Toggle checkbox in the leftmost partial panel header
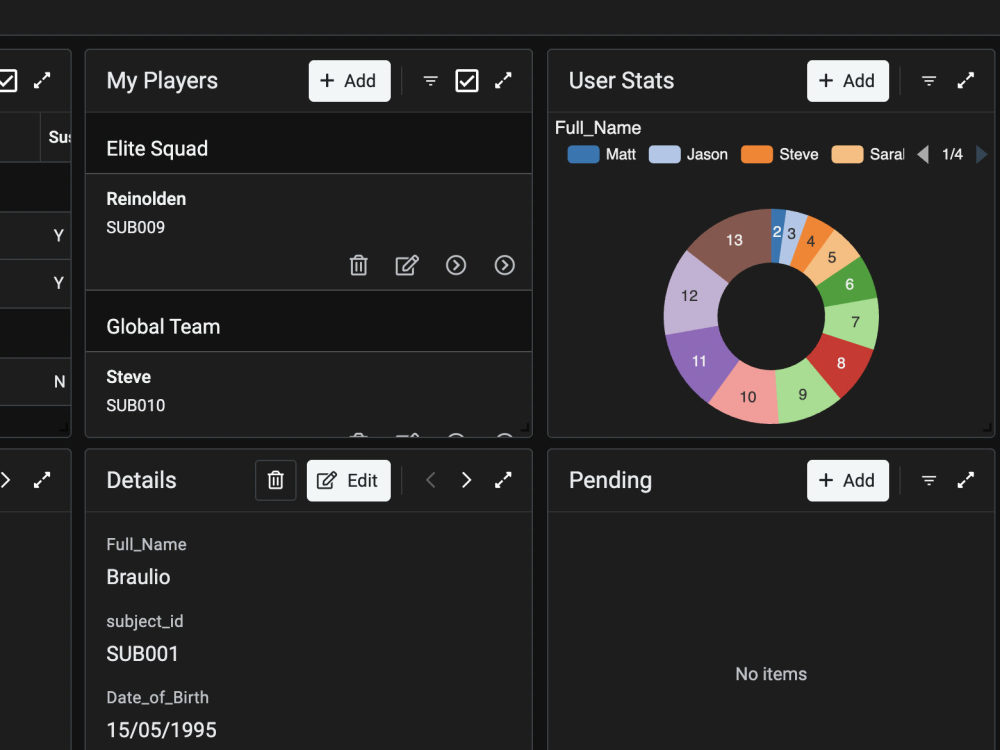 [x=6, y=81]
